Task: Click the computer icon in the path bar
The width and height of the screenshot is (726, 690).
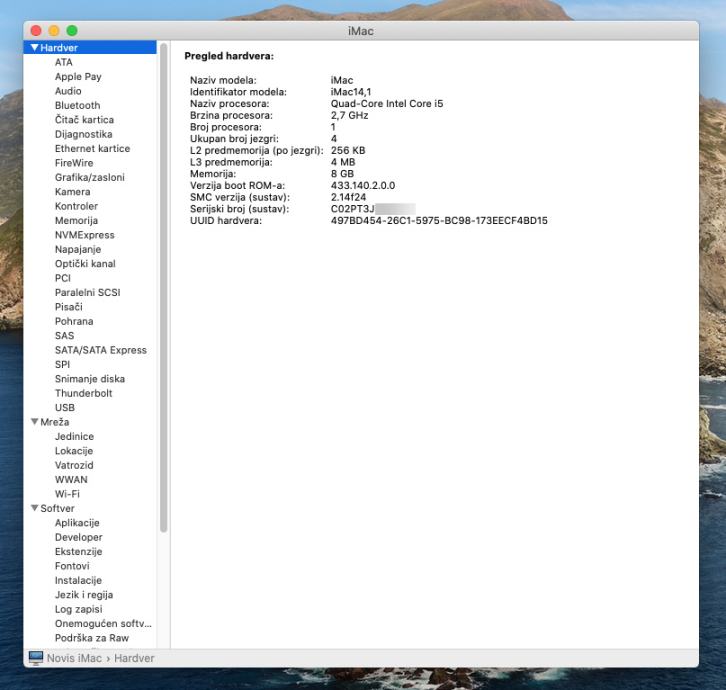Action: [36, 658]
